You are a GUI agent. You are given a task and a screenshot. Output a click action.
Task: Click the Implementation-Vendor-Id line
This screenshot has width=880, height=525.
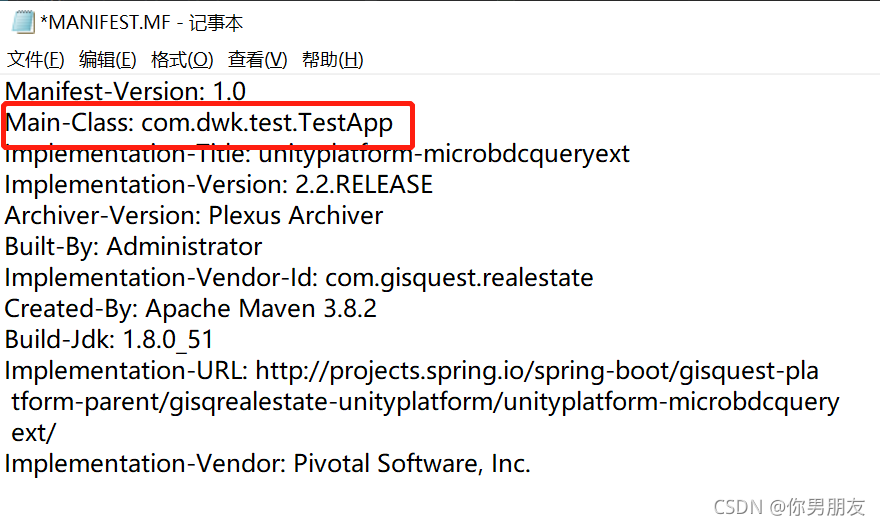pos(299,278)
